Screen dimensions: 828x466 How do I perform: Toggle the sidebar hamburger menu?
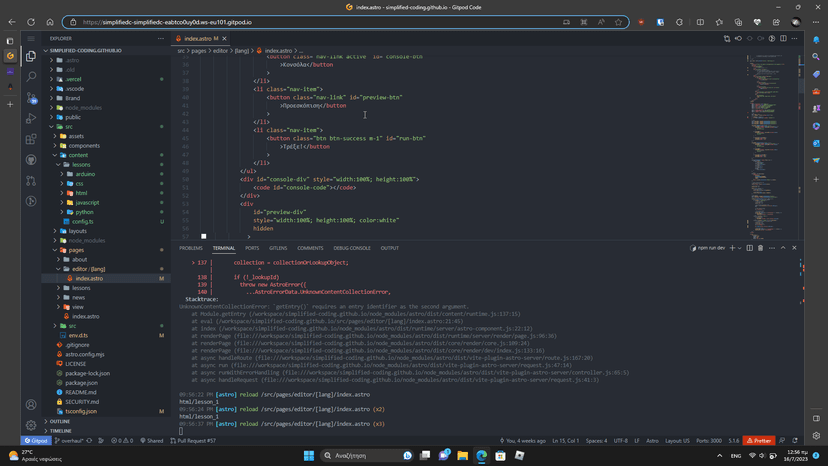click(31, 39)
